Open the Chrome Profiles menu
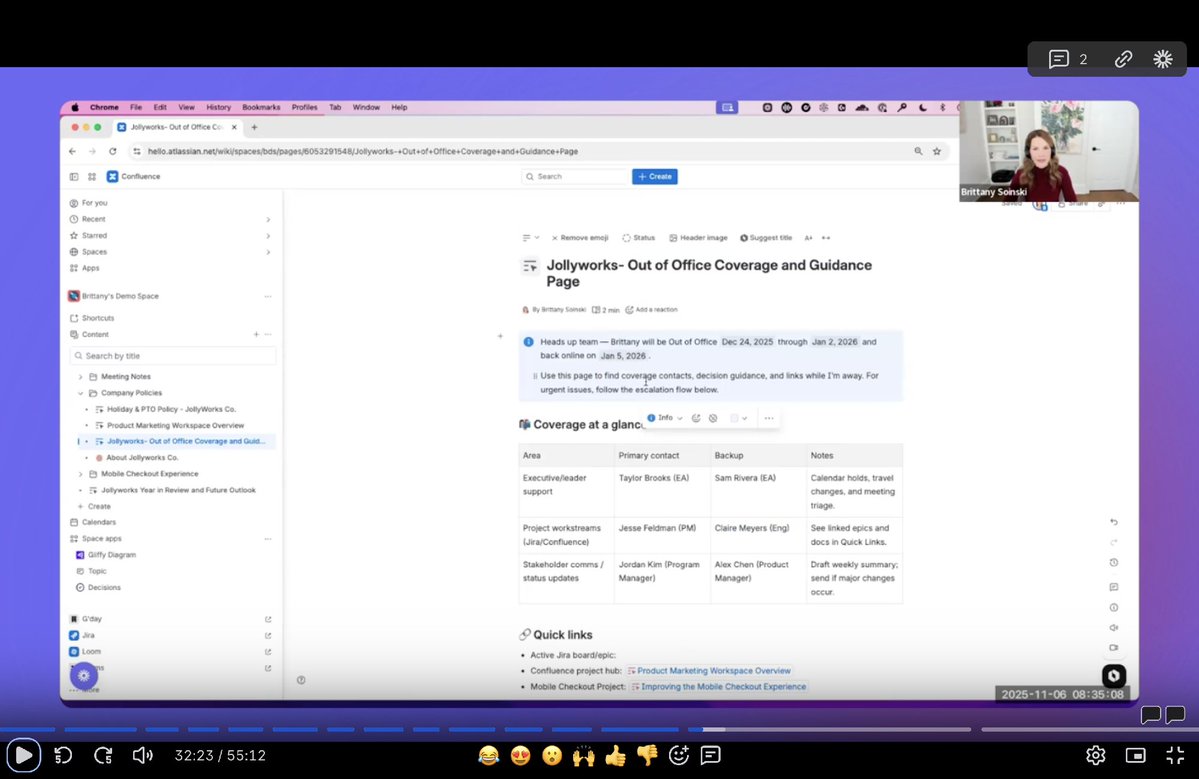Screen dimensions: 1199x779 click(304, 108)
